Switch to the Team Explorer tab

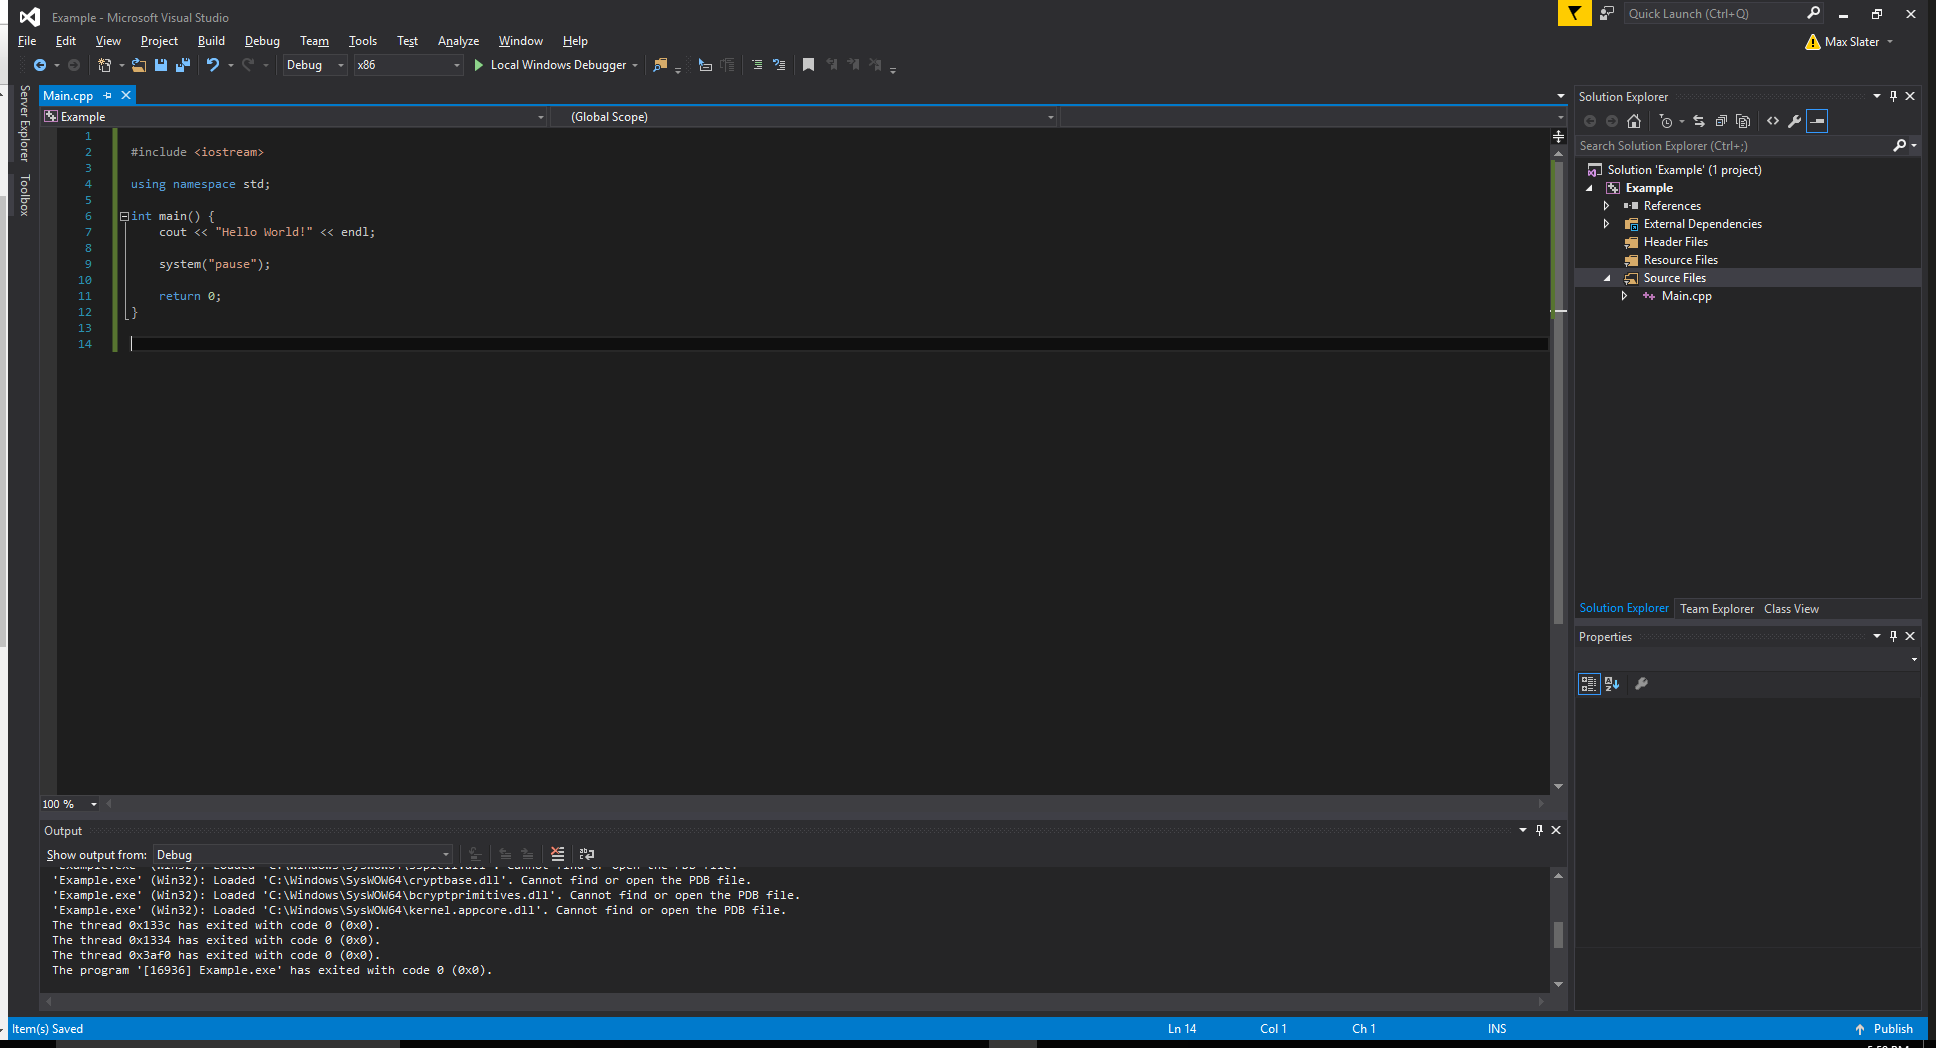point(1716,609)
